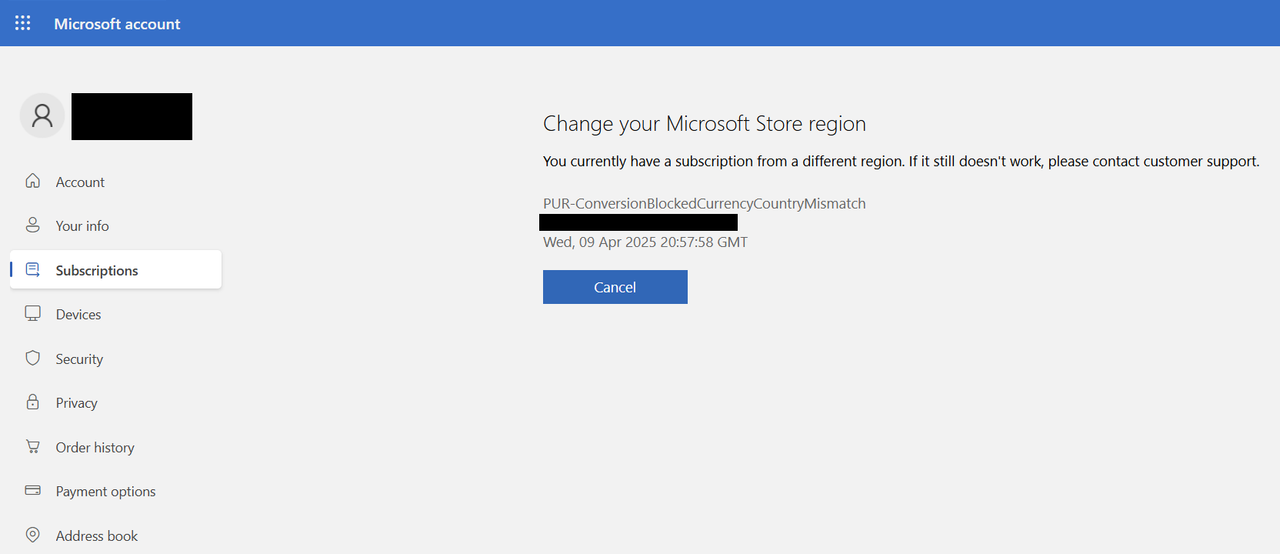Image resolution: width=1280 pixels, height=554 pixels.
Task: Click the subscription from different region message
Action: 901,161
